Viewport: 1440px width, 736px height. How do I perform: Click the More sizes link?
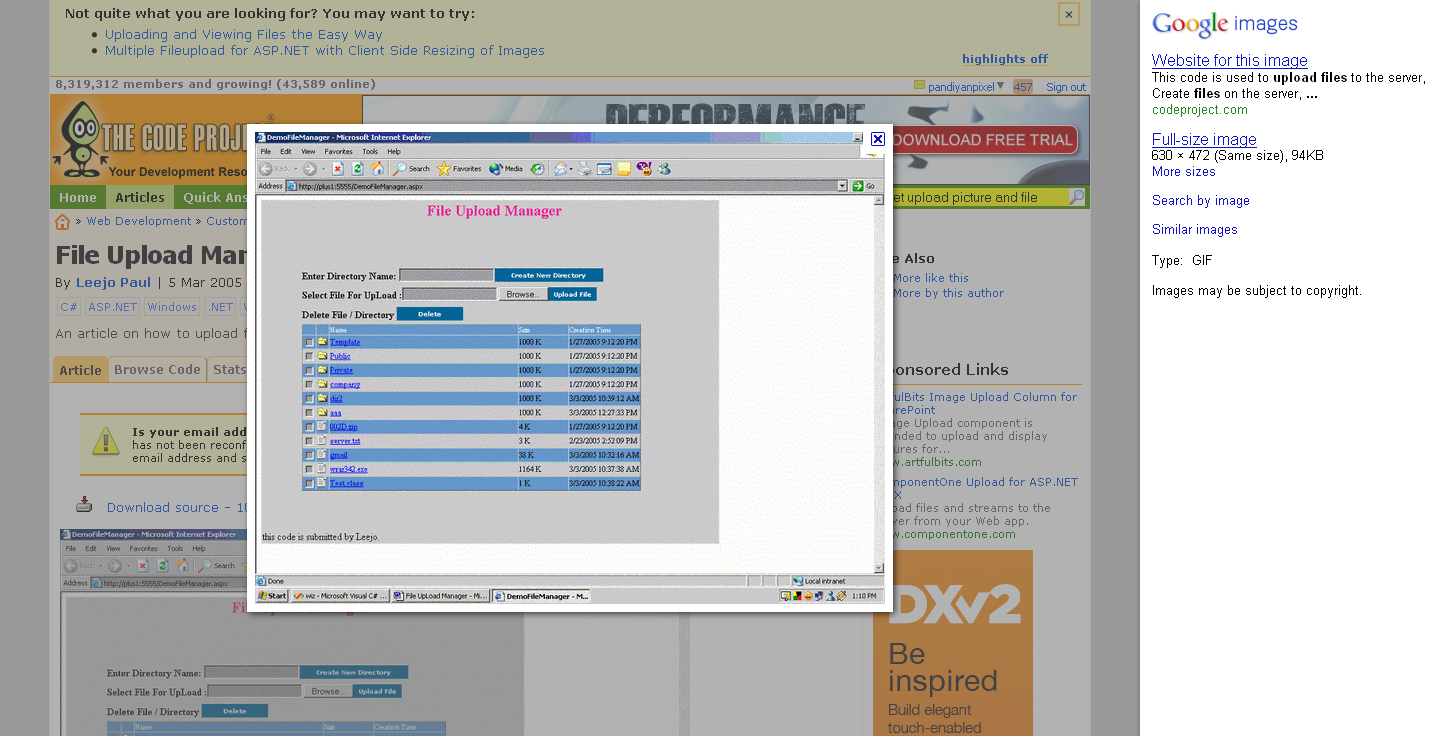1184,172
